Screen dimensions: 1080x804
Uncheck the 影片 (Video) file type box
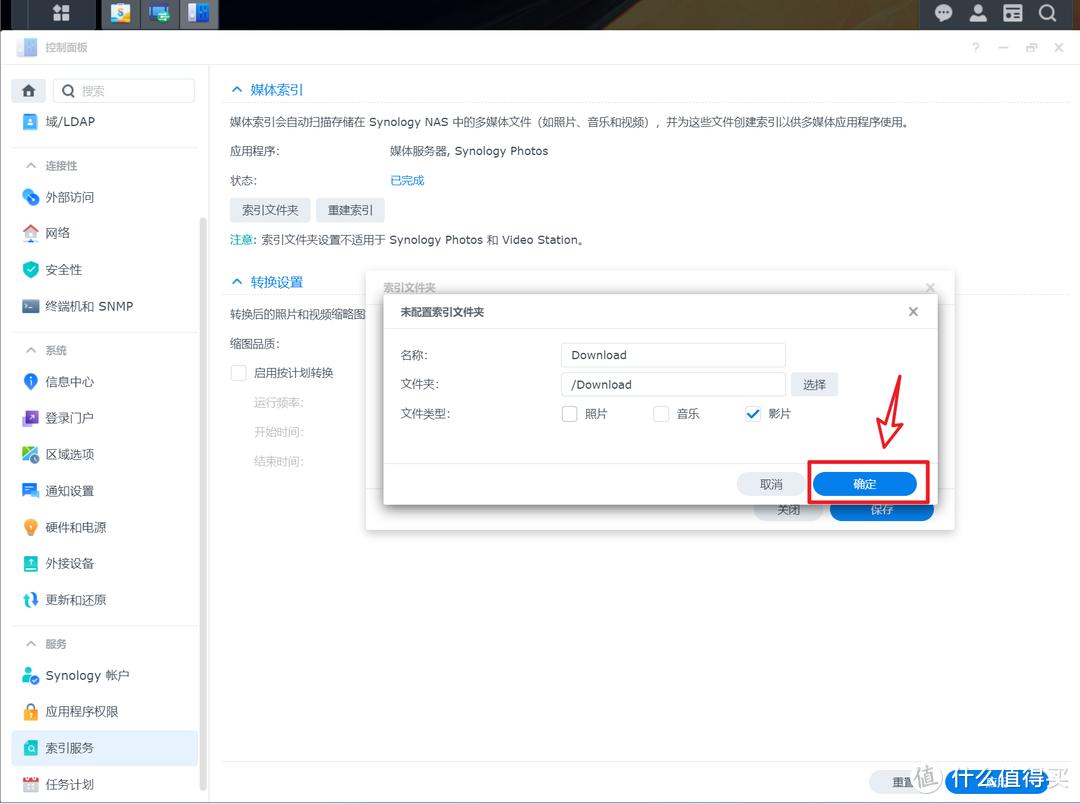point(753,414)
